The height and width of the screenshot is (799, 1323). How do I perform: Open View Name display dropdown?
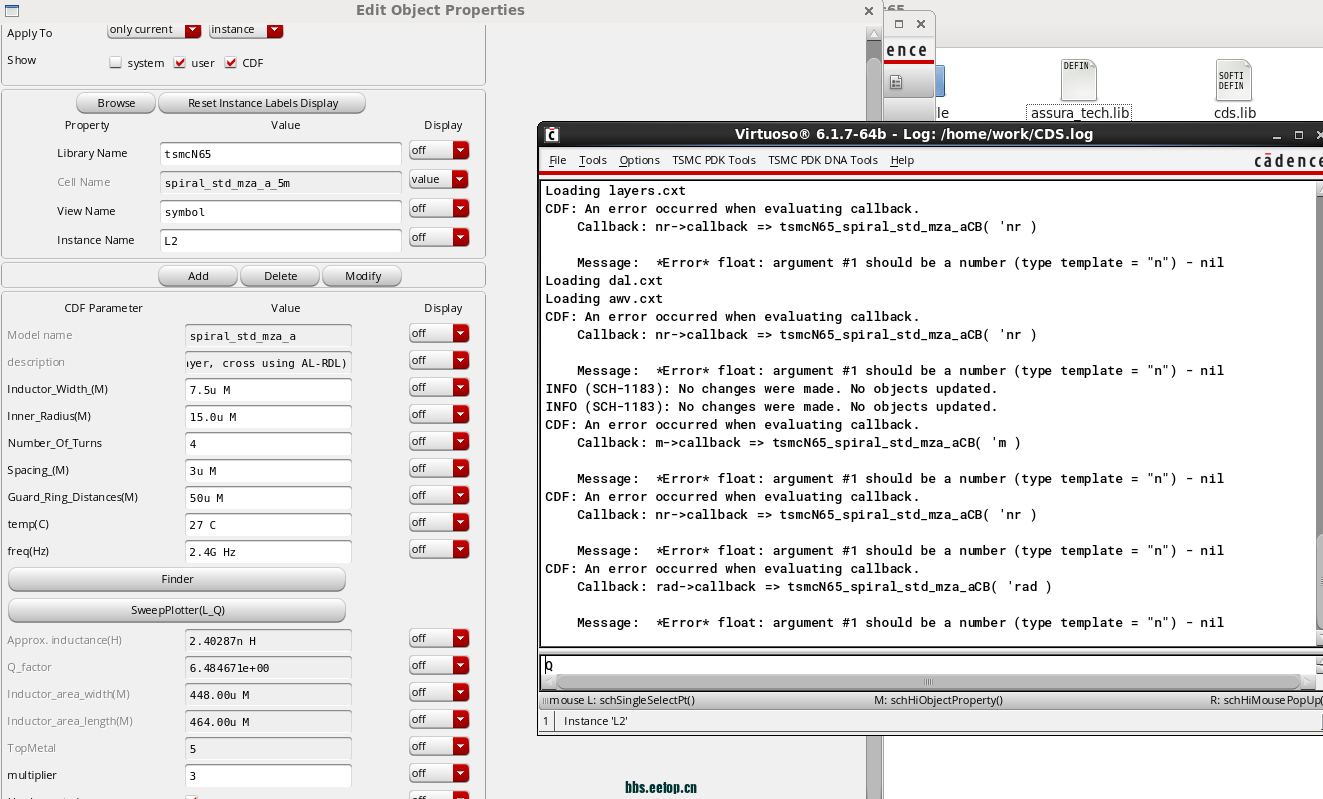point(439,208)
